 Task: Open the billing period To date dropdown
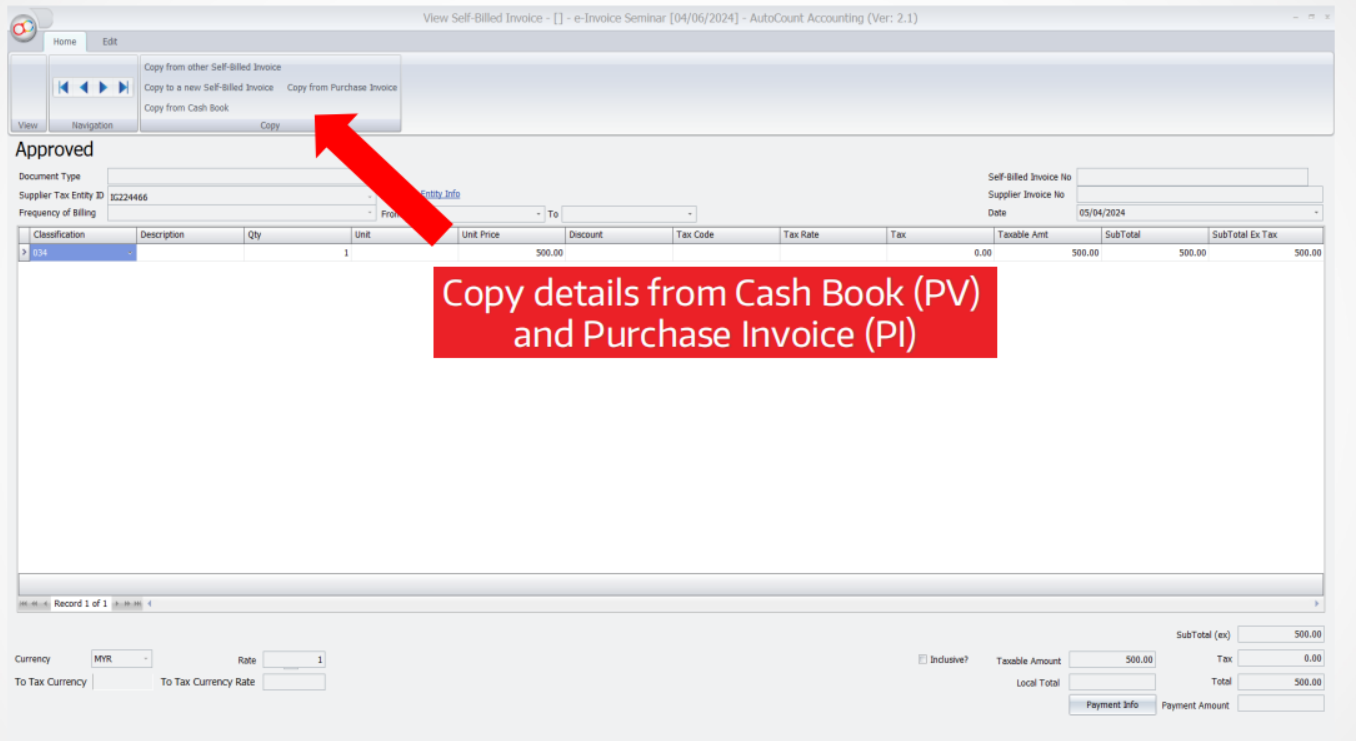690,214
